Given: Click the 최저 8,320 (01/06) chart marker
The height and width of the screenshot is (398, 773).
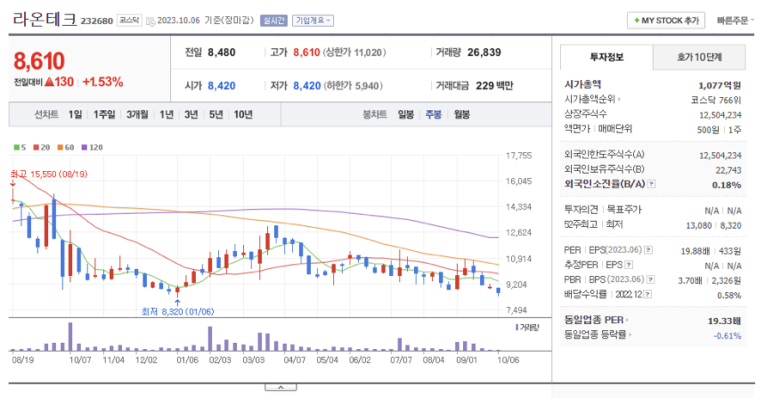Looking at the screenshot, I should coord(177,312).
